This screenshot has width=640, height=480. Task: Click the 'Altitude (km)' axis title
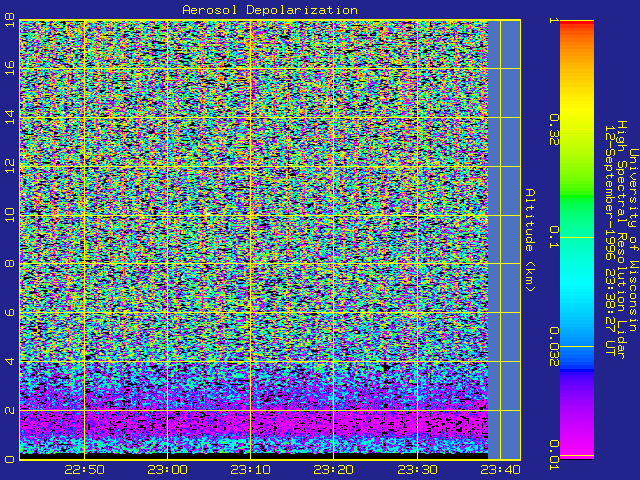click(x=530, y=240)
